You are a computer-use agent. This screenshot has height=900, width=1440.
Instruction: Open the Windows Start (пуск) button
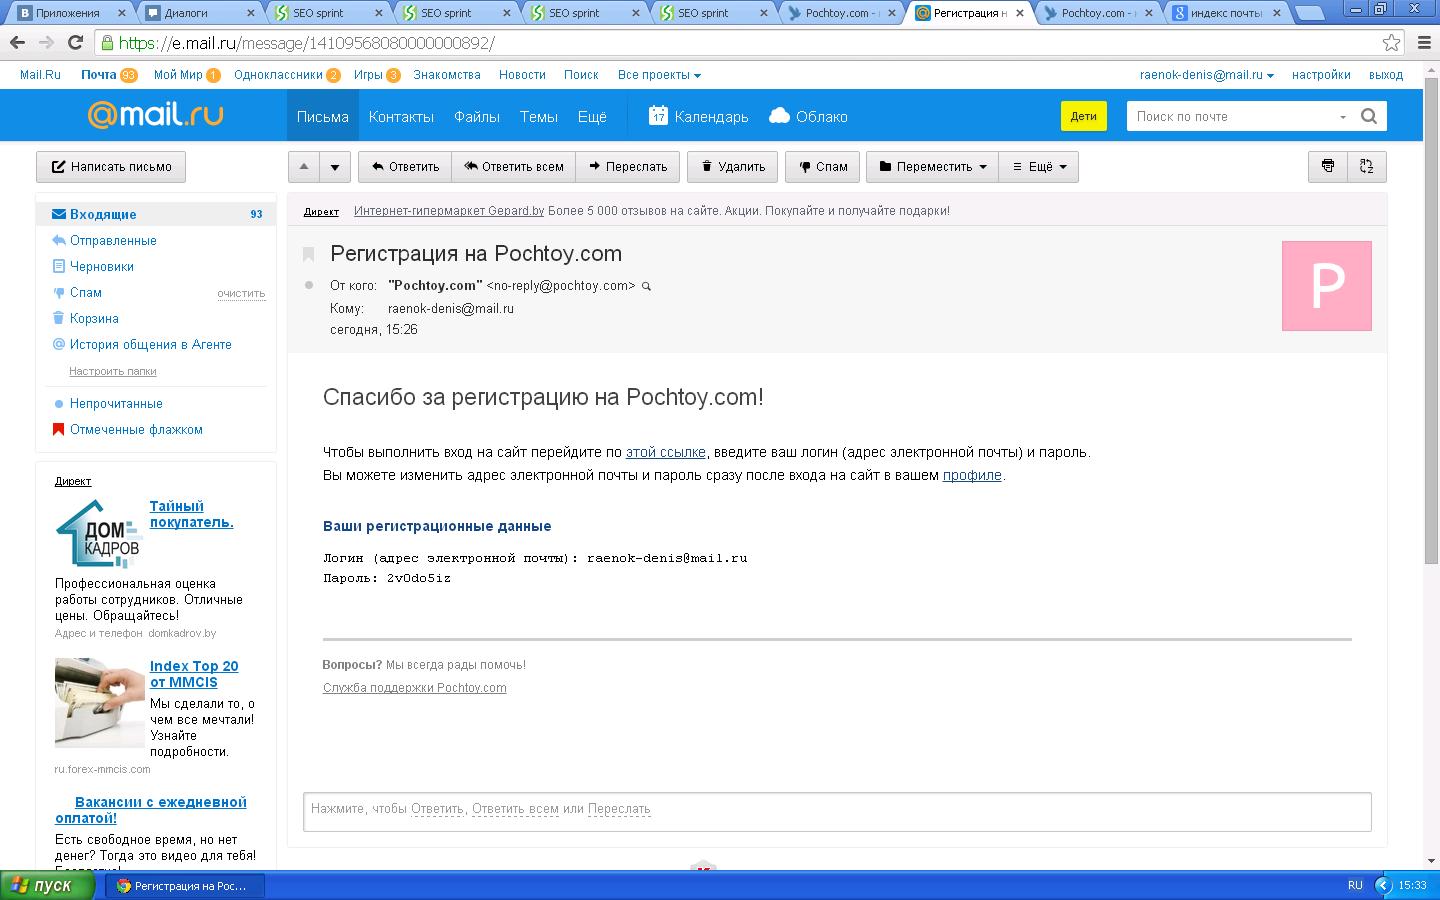(48, 885)
